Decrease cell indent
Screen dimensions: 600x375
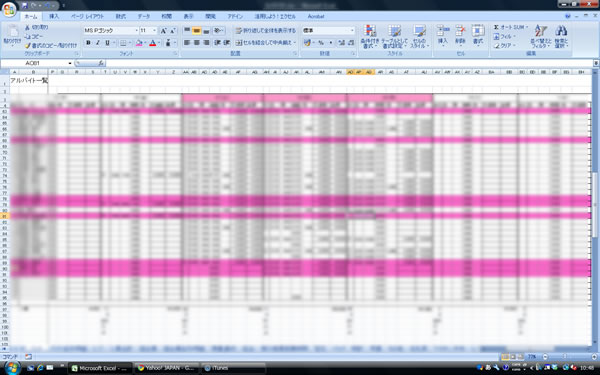[217, 43]
